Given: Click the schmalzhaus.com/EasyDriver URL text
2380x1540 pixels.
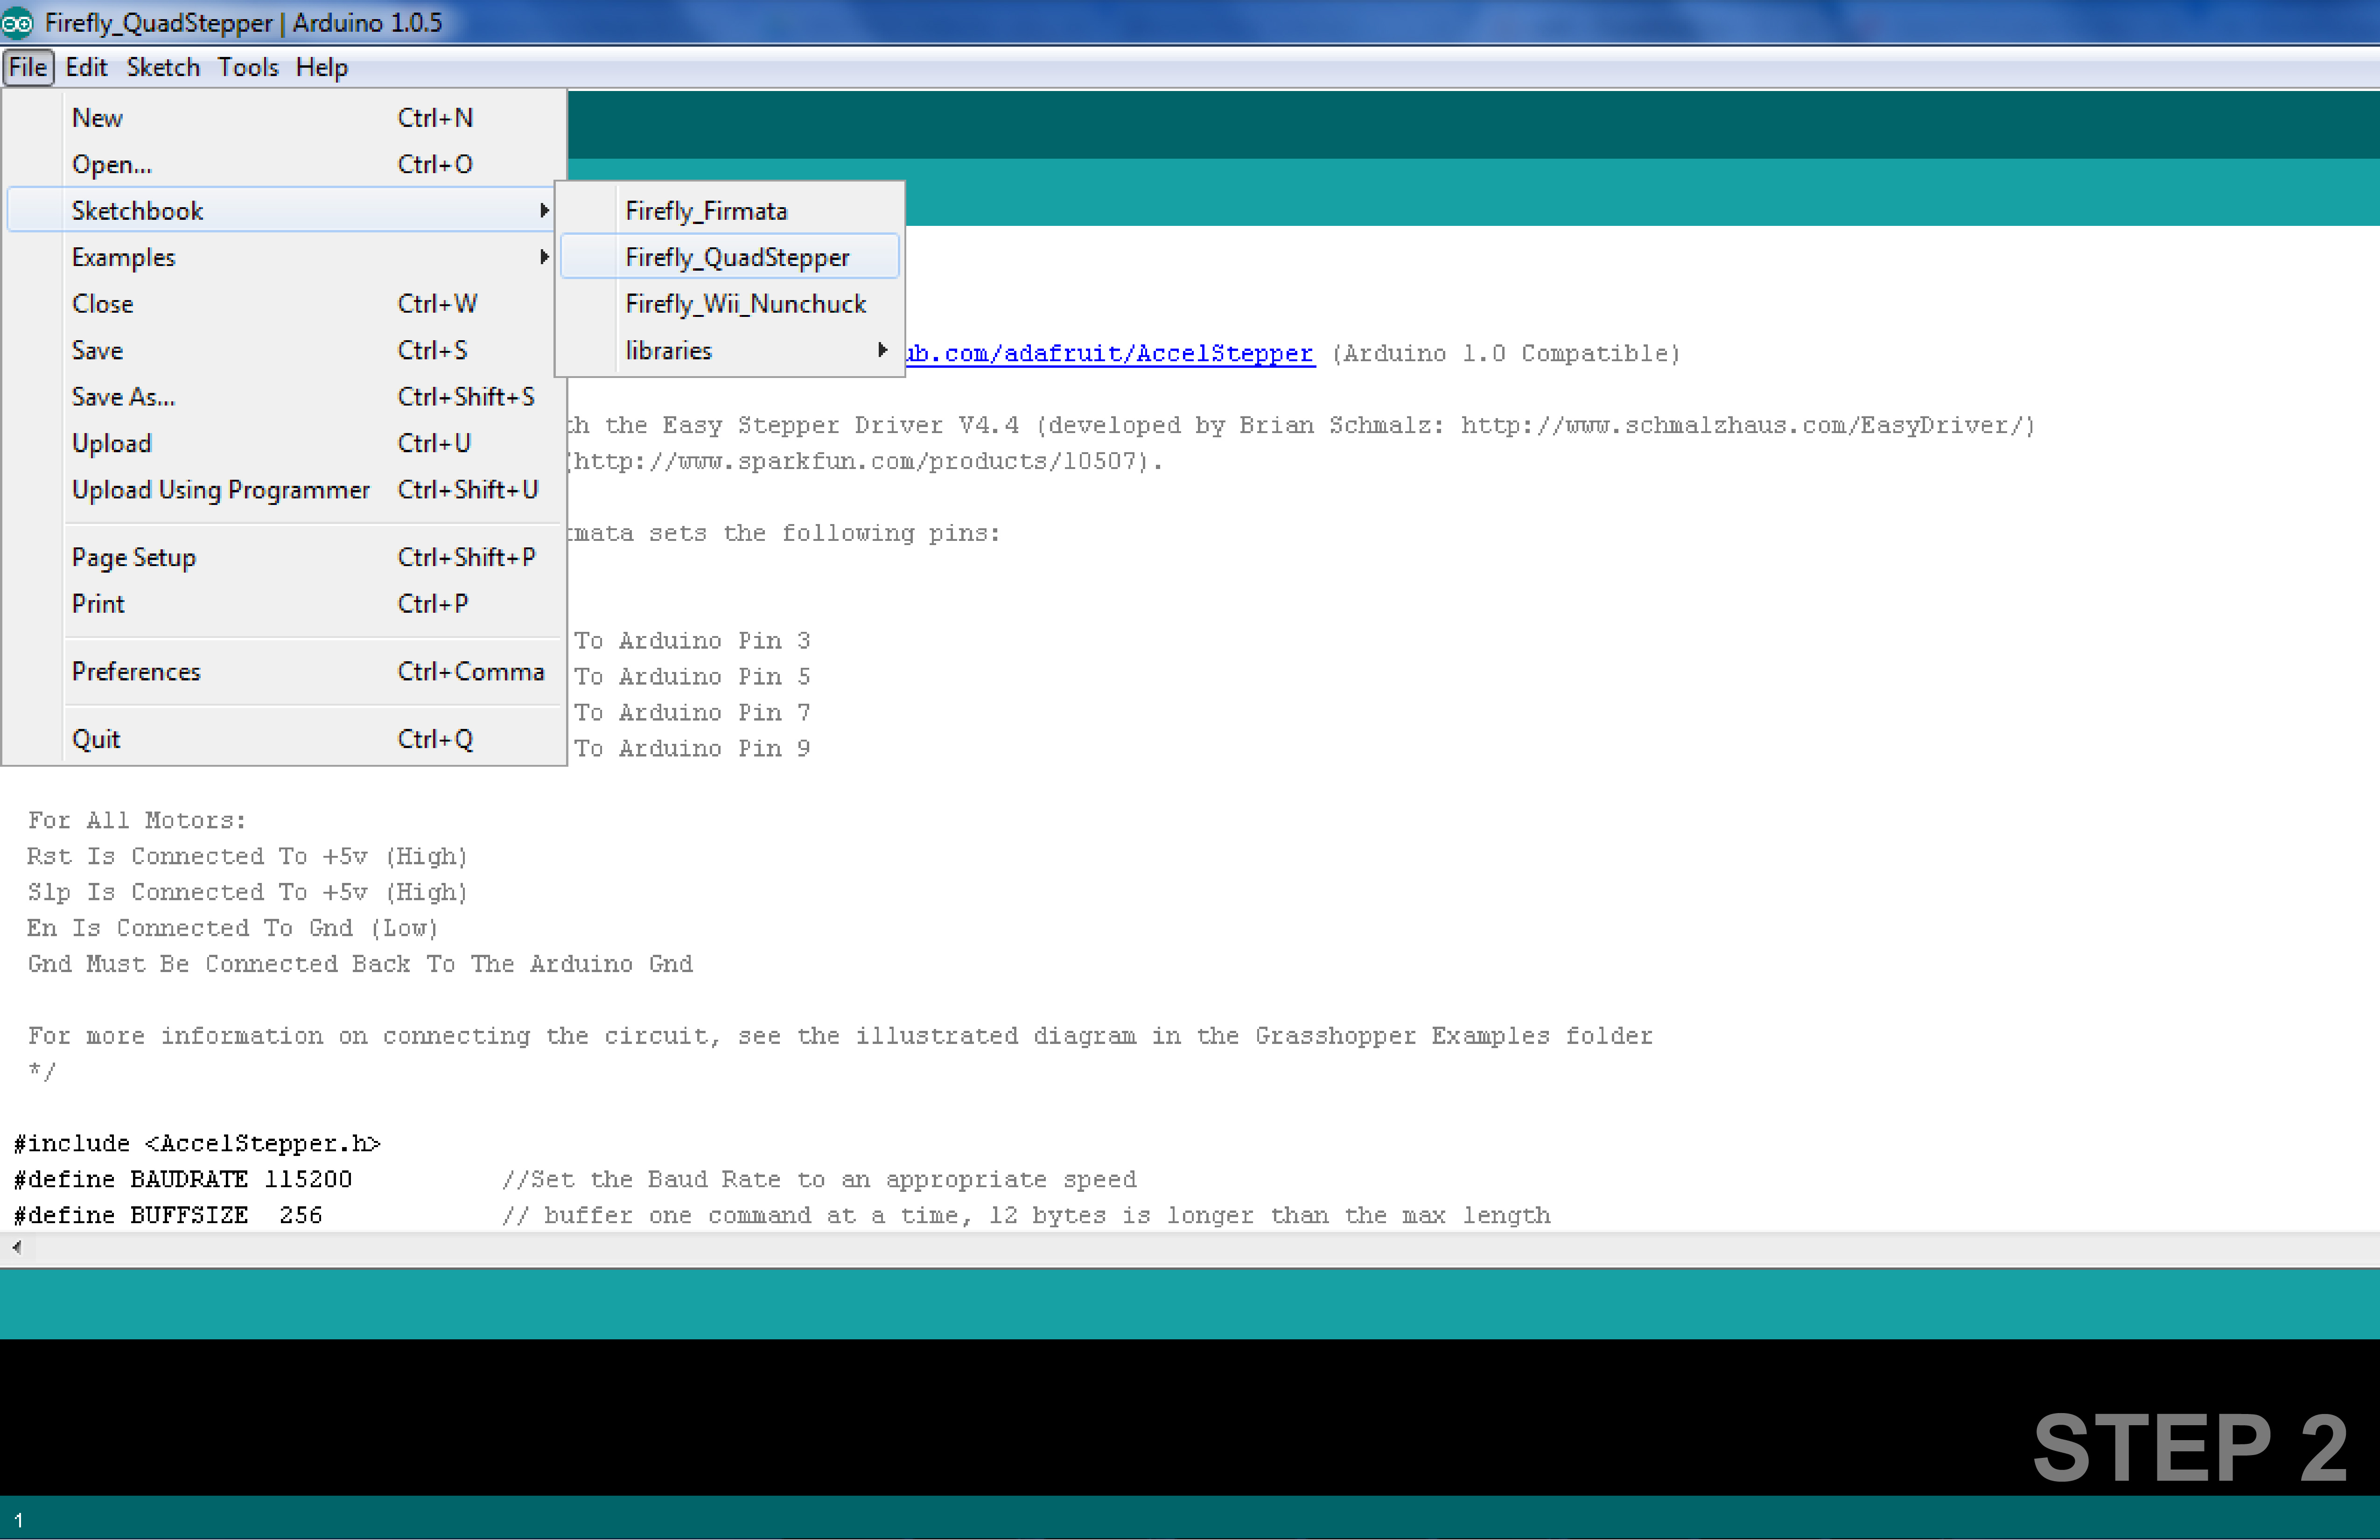Looking at the screenshot, I should coord(1741,425).
